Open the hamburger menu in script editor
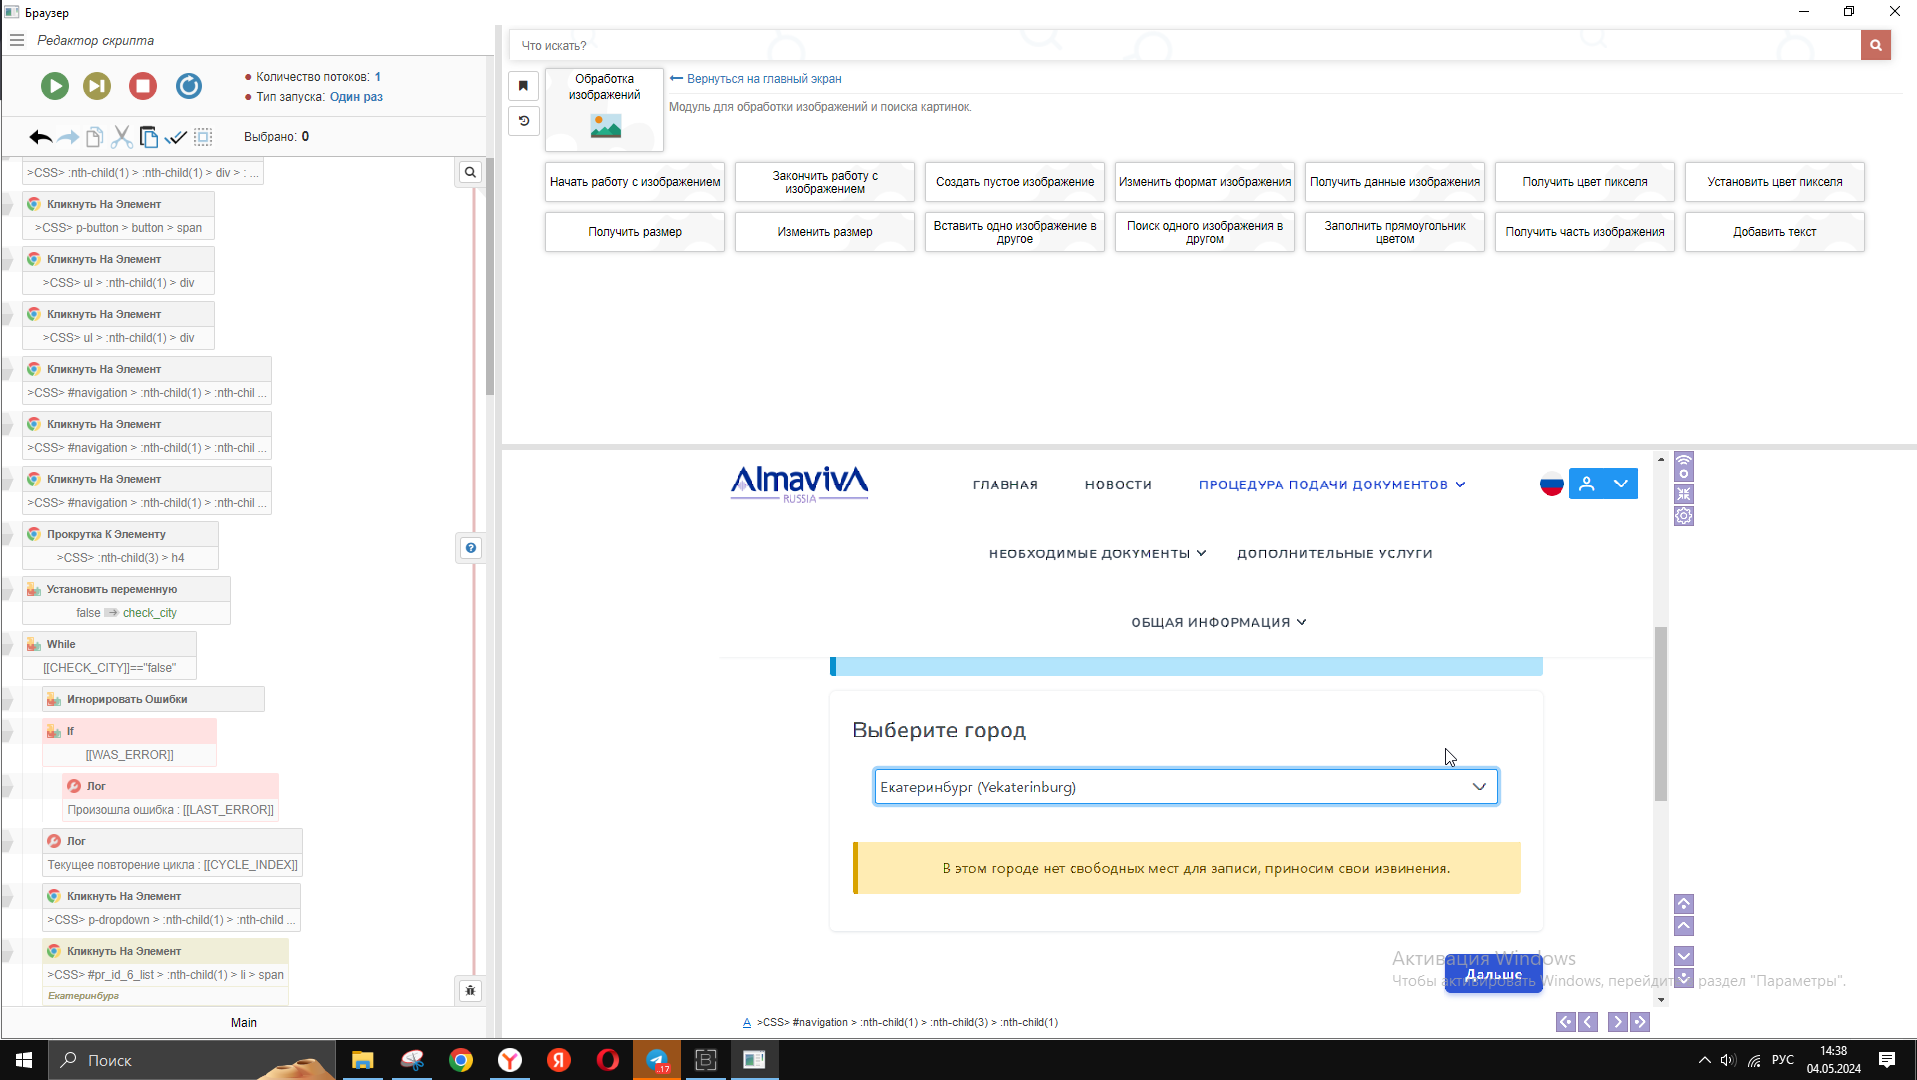Viewport: 1917px width, 1080px height. point(17,41)
